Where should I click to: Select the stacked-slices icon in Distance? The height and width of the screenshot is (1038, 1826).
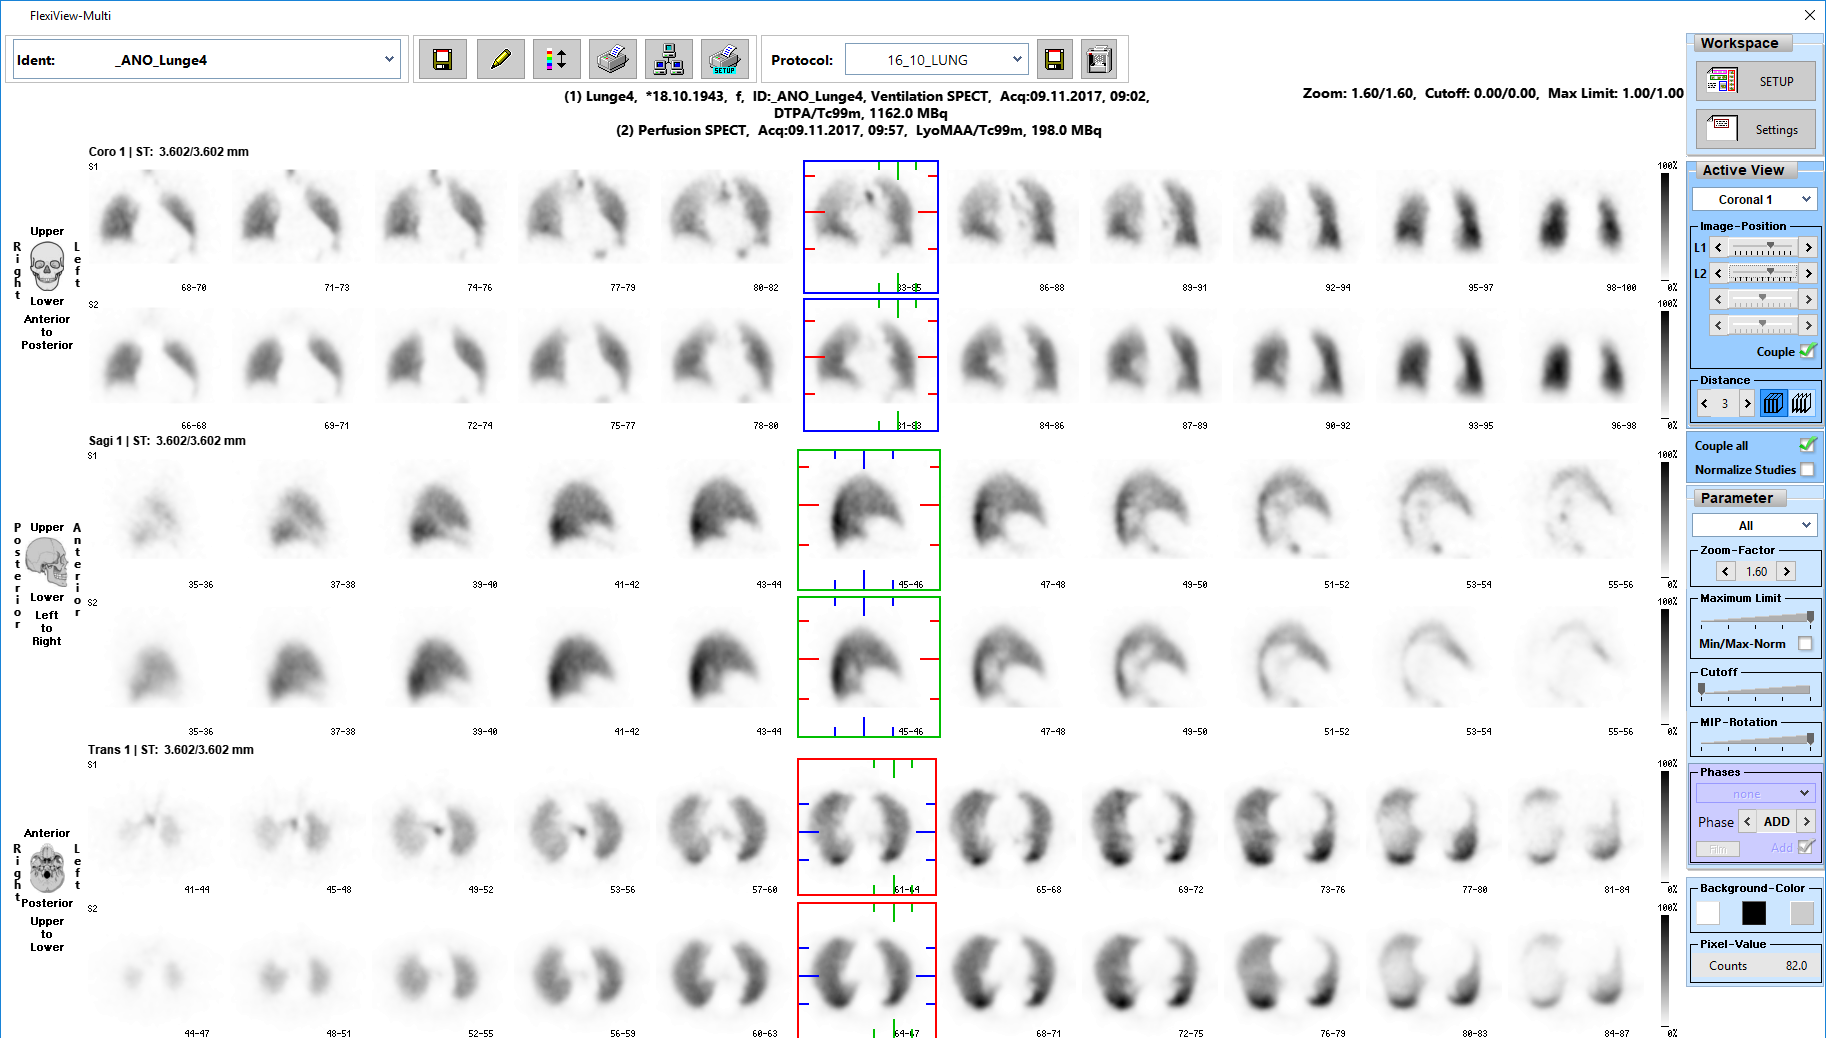tap(1773, 403)
